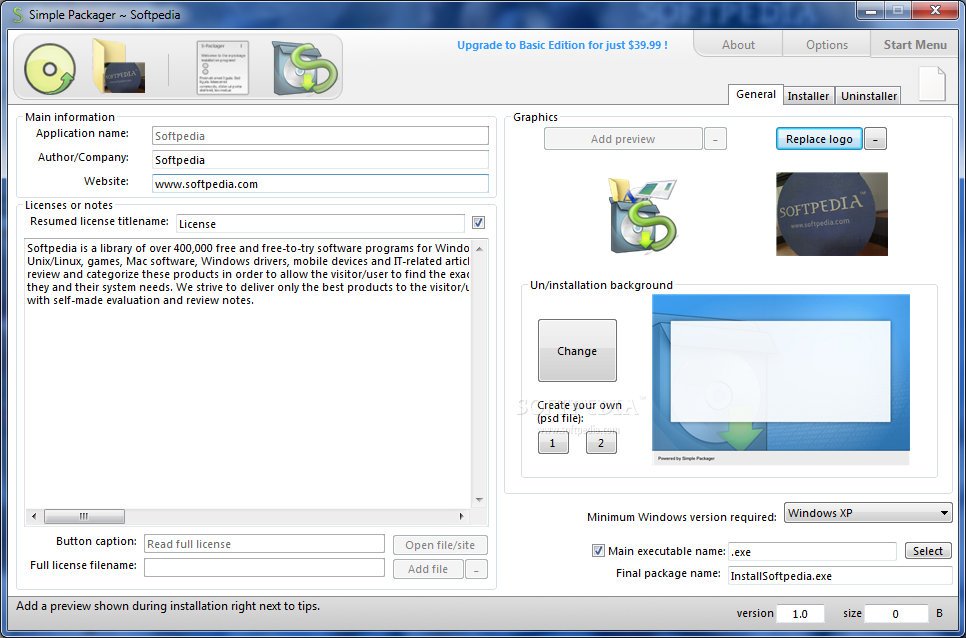966x638 pixels.
Task: Click the installation background preview image
Action: tap(781, 379)
